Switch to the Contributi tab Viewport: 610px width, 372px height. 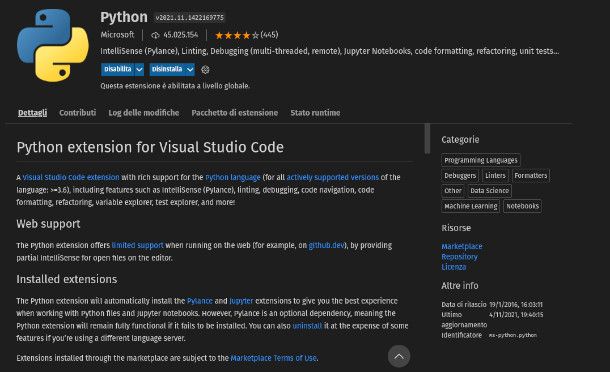(77, 113)
